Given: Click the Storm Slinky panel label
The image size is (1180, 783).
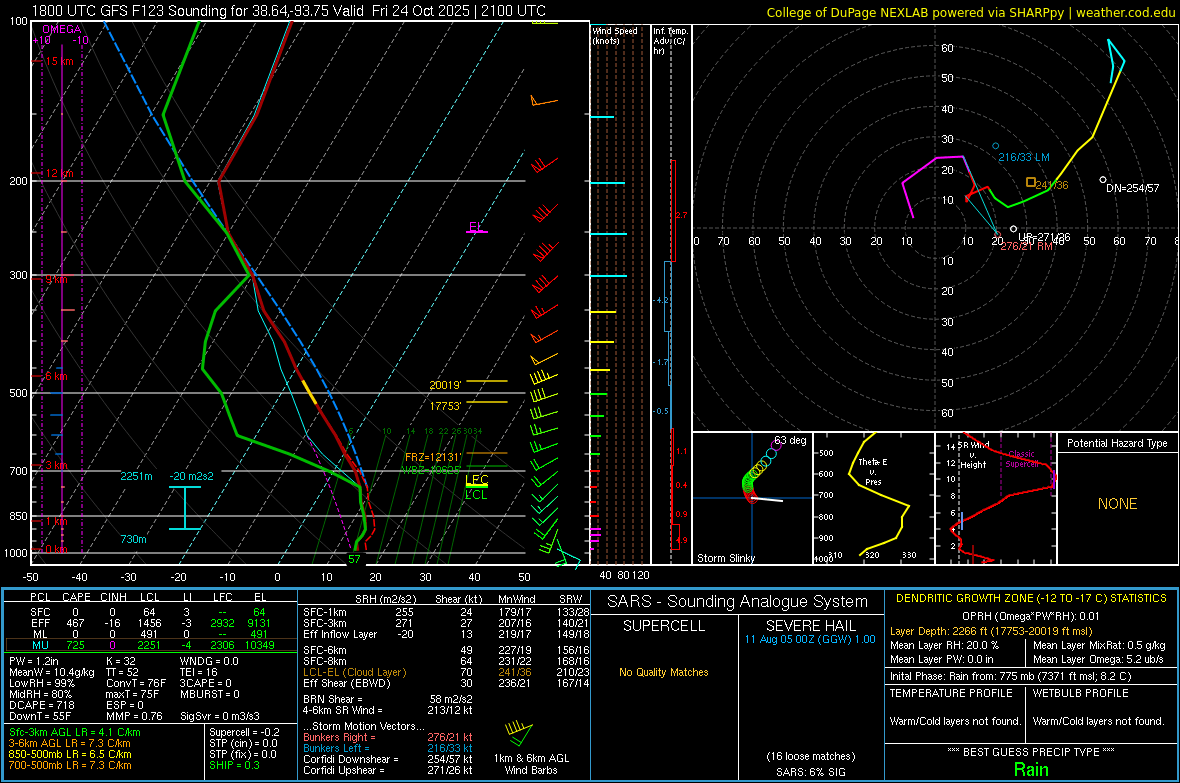Looking at the screenshot, I should tap(725, 558).
